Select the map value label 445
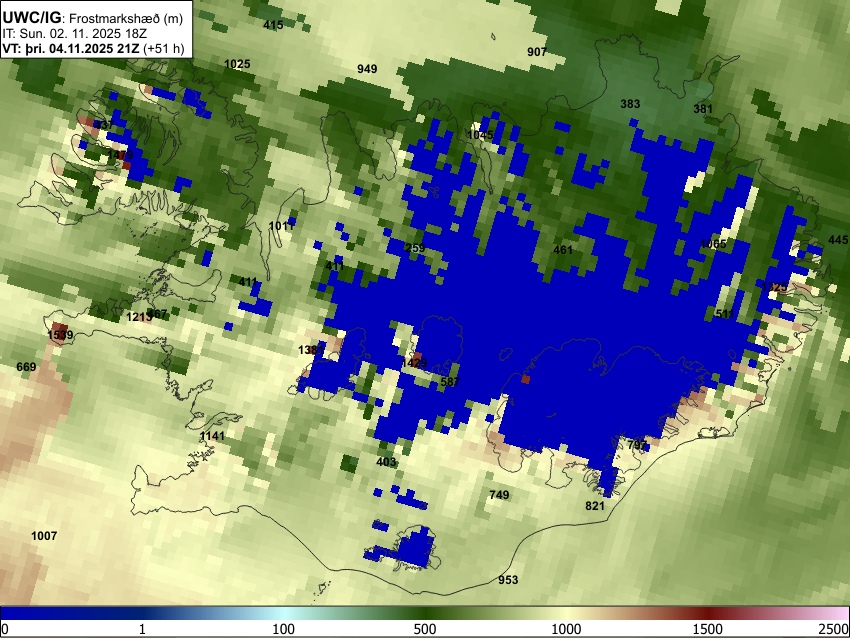 [x=838, y=240]
